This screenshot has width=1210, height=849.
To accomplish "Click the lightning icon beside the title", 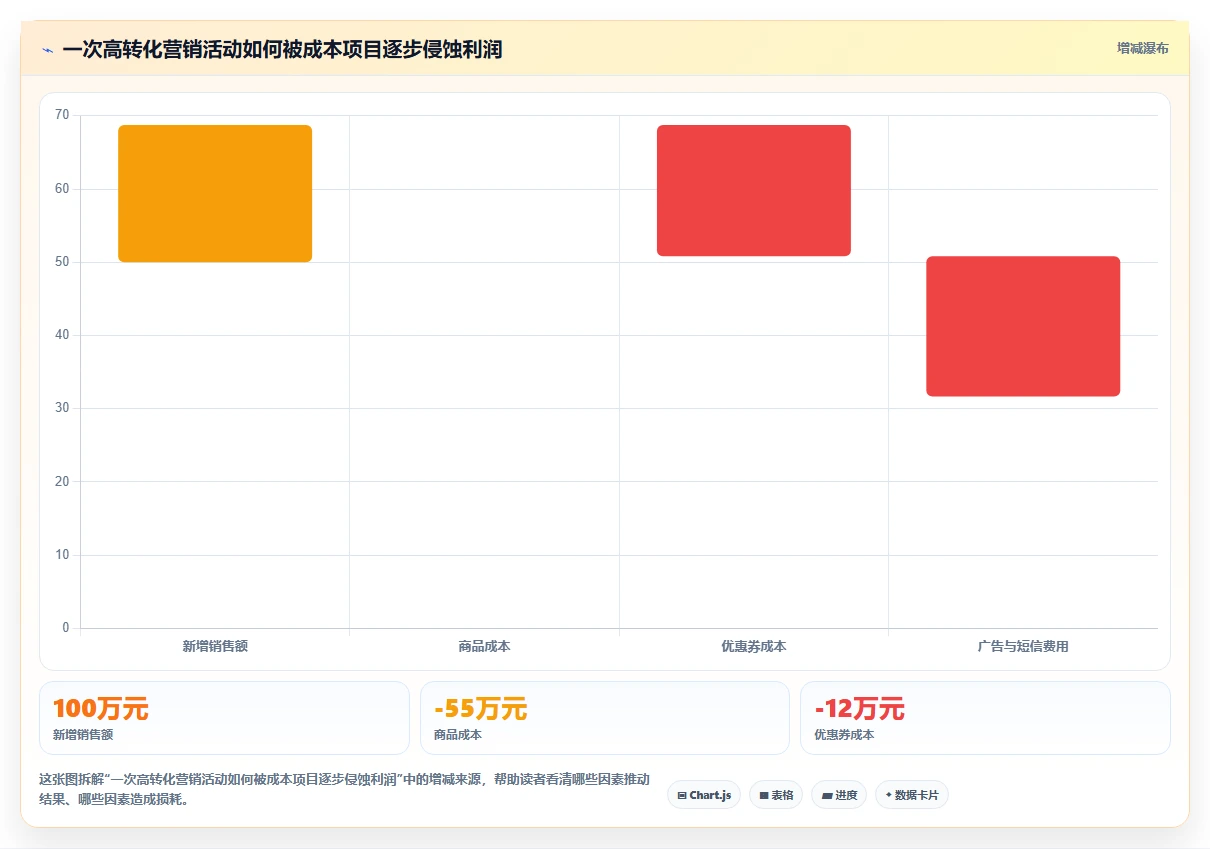I will (47, 49).
